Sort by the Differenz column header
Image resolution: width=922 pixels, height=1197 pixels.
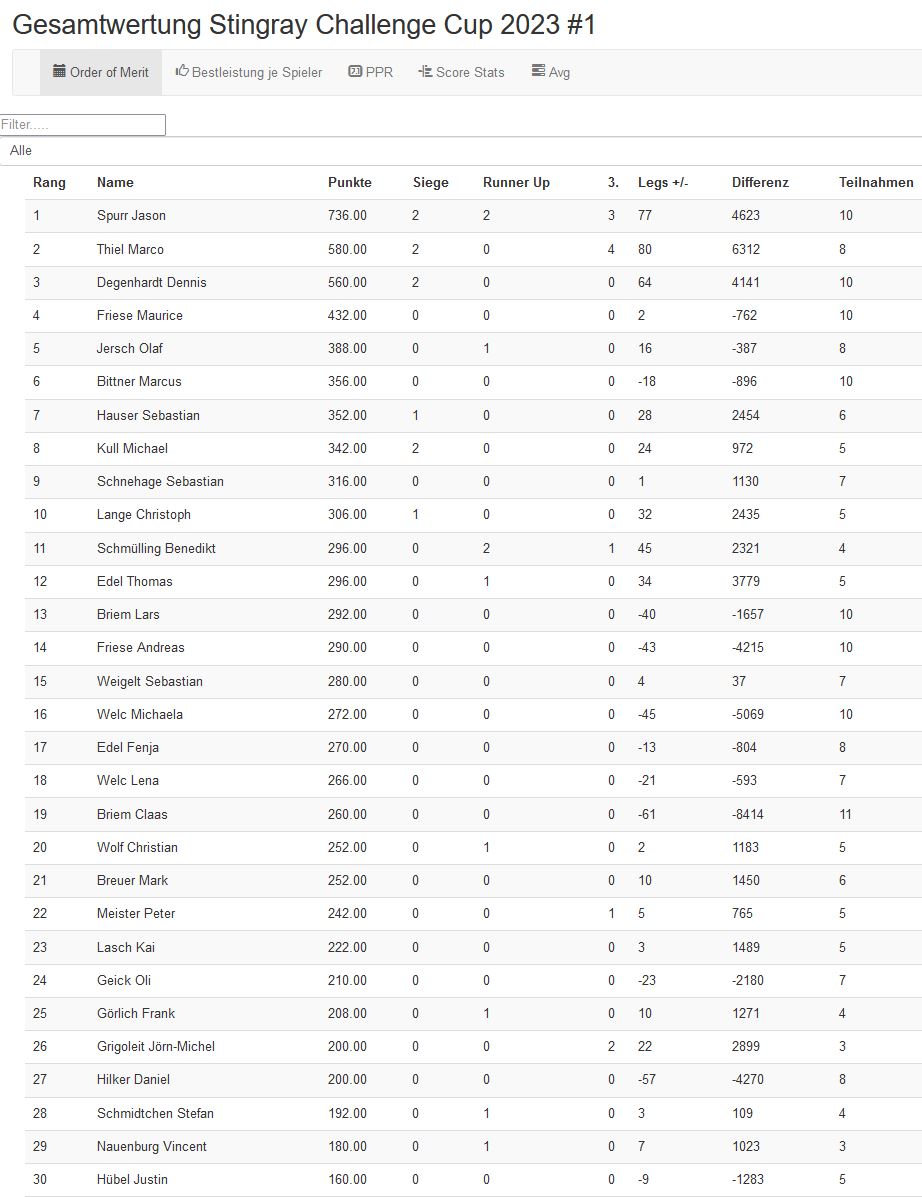[760, 182]
